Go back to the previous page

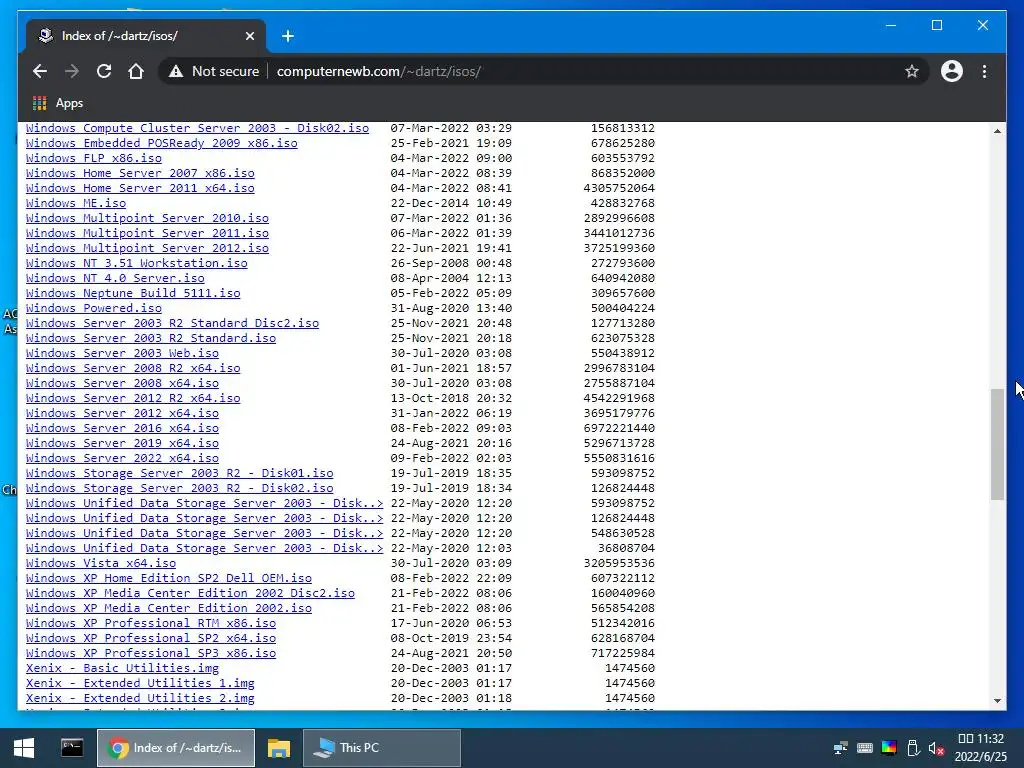coord(40,71)
